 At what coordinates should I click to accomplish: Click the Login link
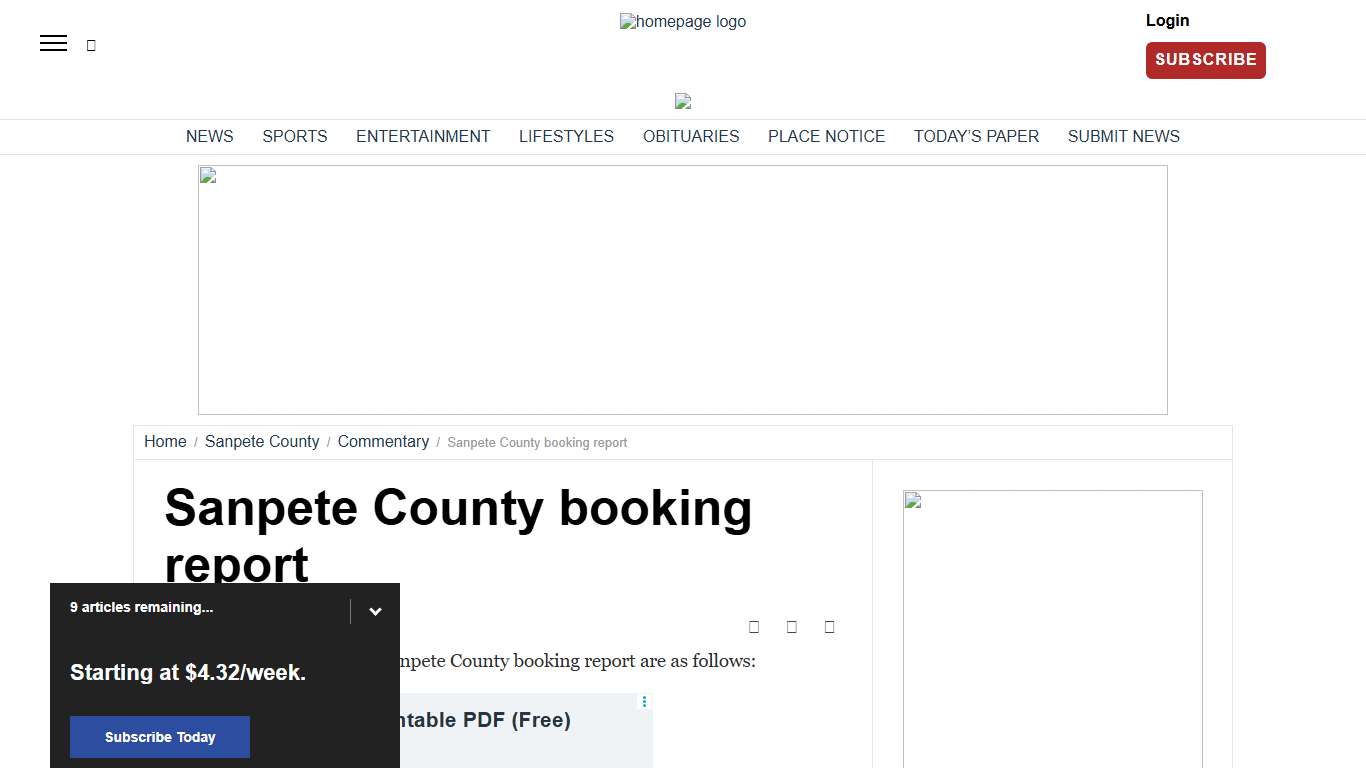tap(1167, 20)
